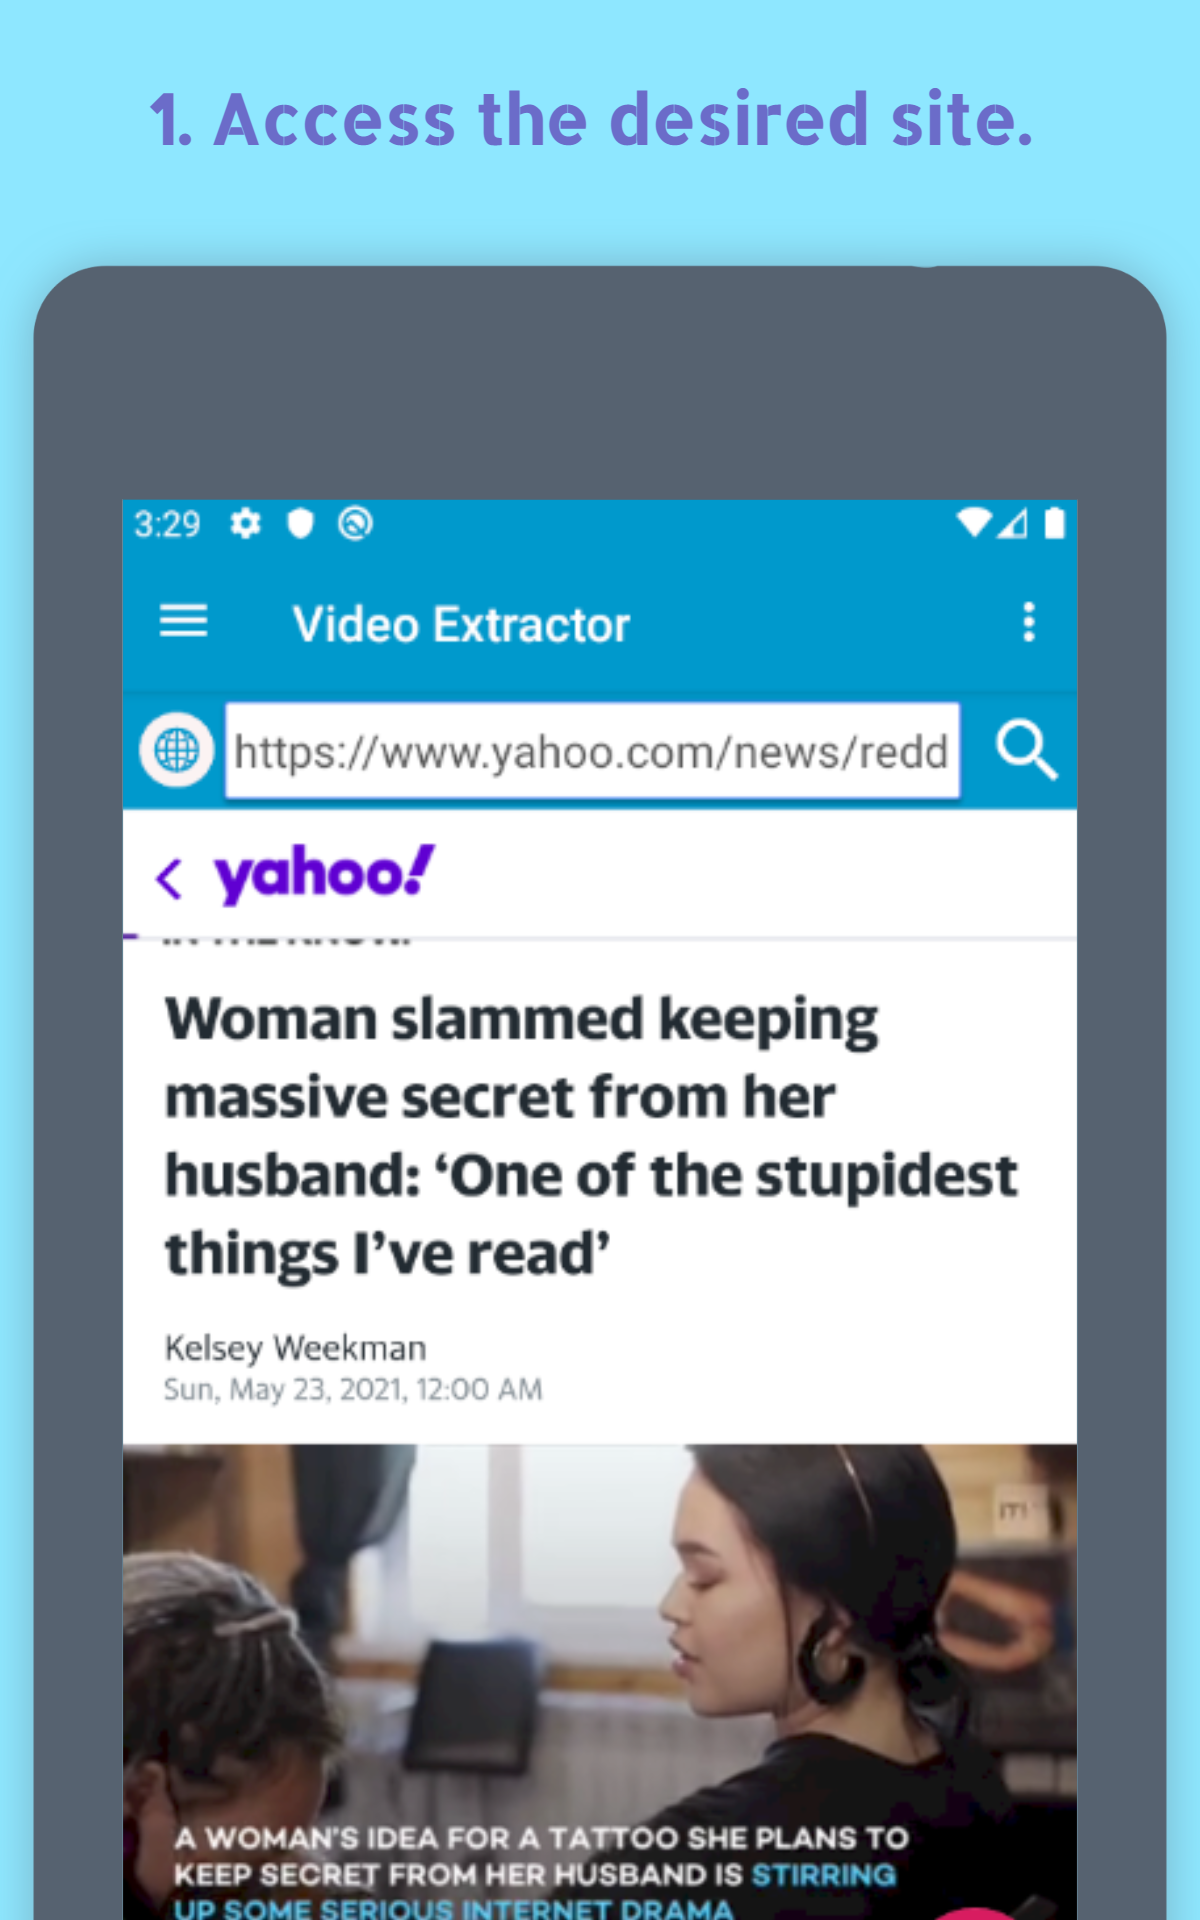This screenshot has width=1200, height=1920.
Task: Play the tattoo article video
Action: tap(600, 1680)
